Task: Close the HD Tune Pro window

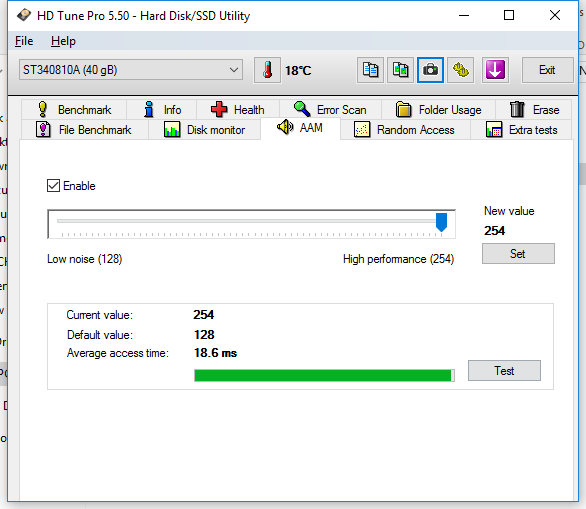Action: (555, 15)
